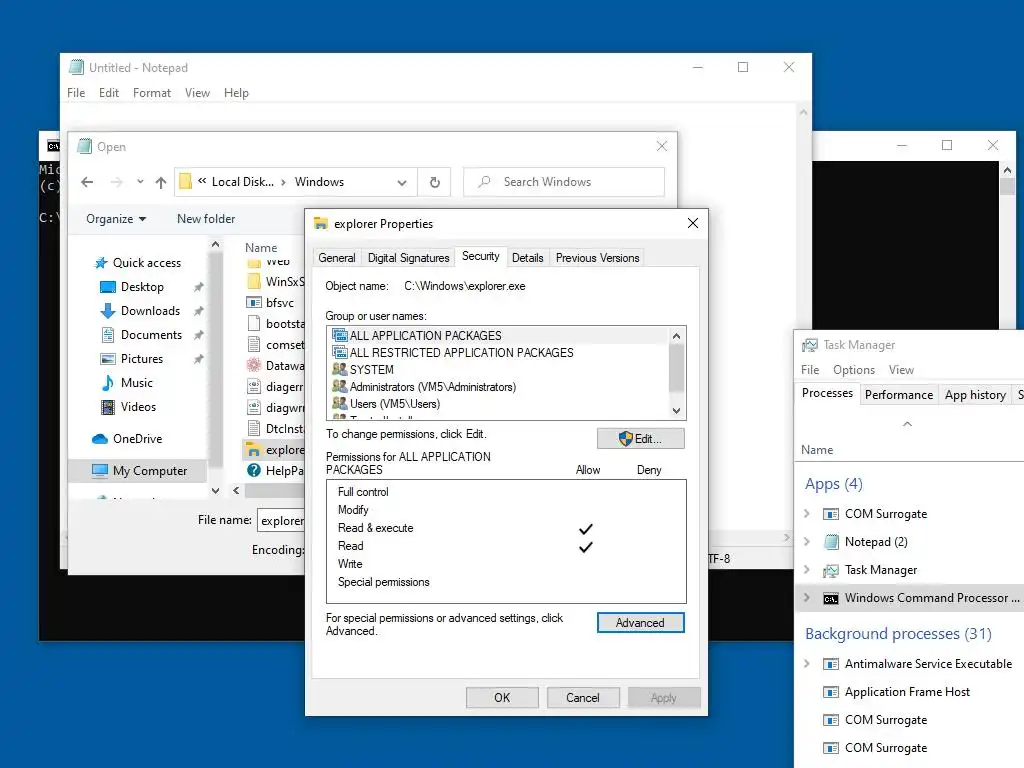Viewport: 1024px width, 768px height.
Task: Select ALL APPLICATION PACKAGES group
Action: click(x=498, y=336)
